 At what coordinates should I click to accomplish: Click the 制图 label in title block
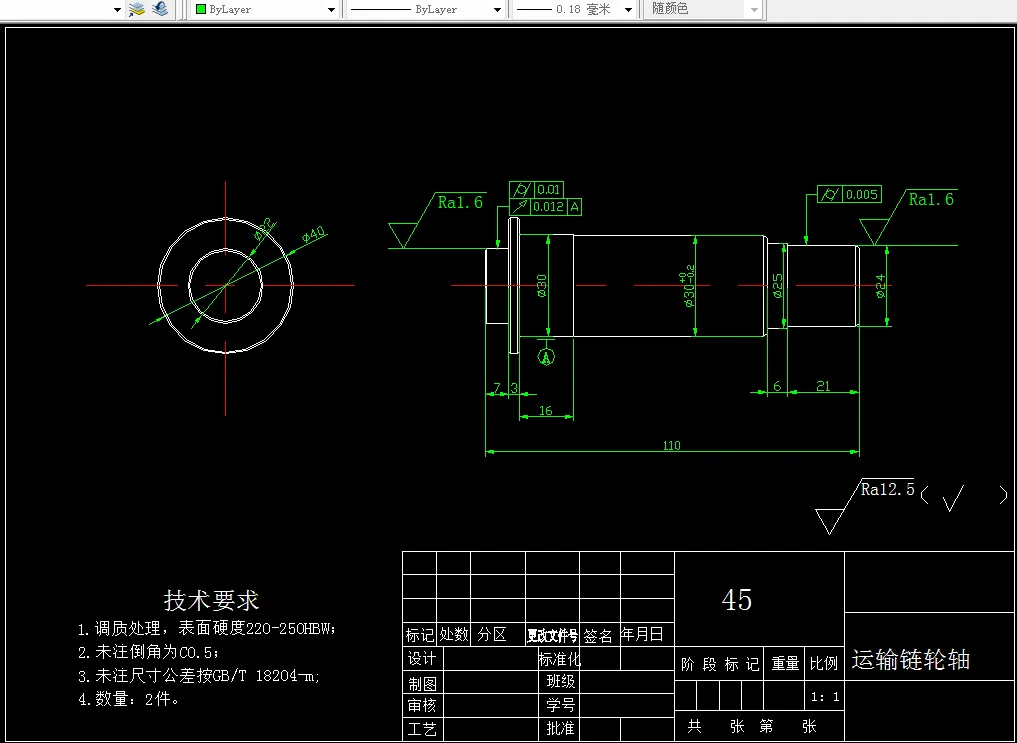pos(422,684)
